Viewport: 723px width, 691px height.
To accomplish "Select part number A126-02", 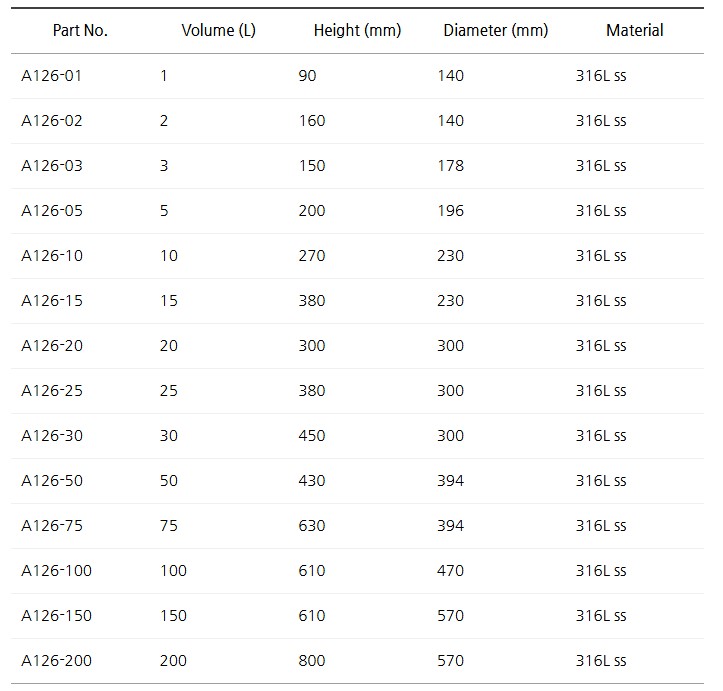I will 52,121.
